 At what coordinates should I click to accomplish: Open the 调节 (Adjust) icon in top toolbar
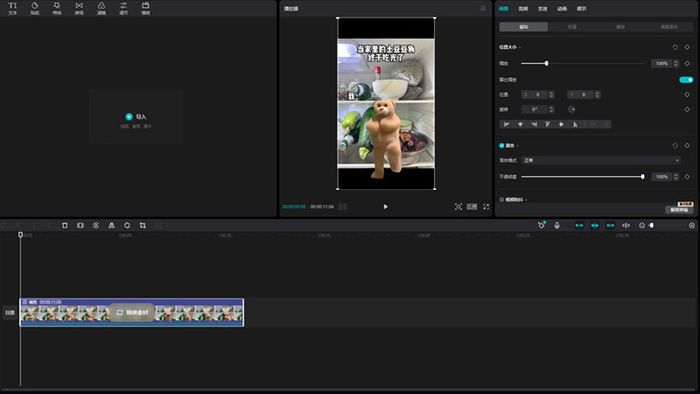[124, 8]
